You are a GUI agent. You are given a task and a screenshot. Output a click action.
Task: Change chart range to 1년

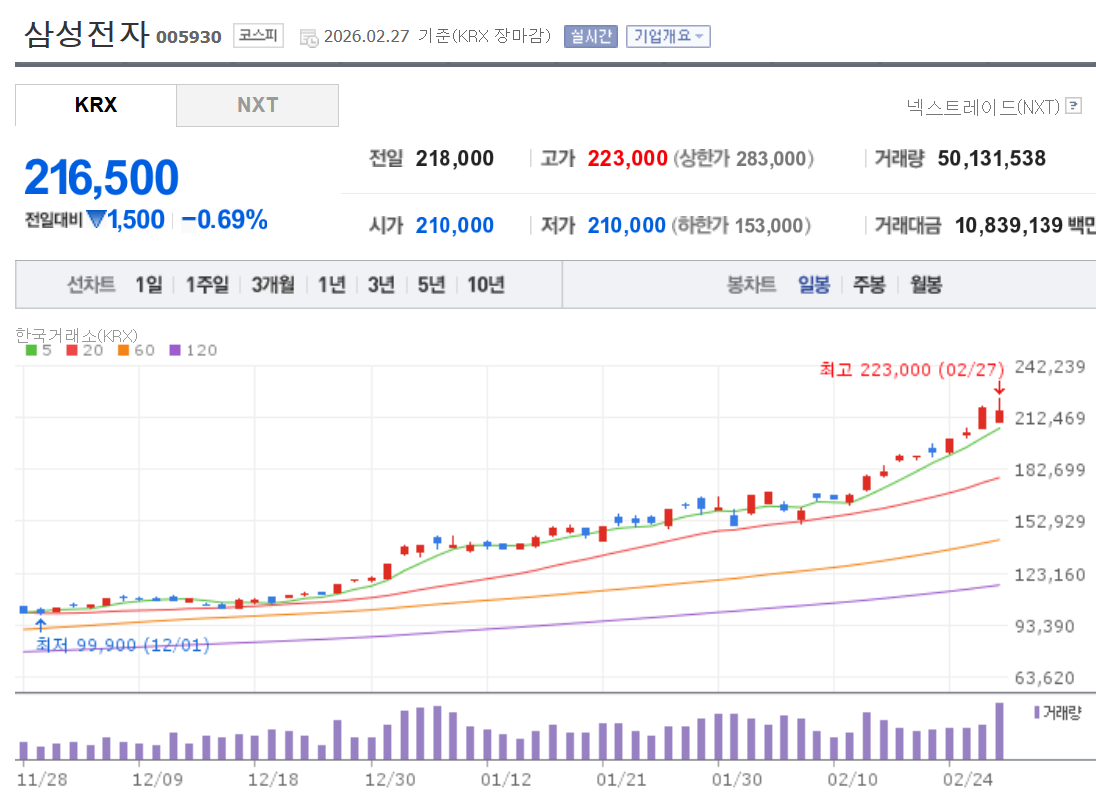tap(330, 284)
